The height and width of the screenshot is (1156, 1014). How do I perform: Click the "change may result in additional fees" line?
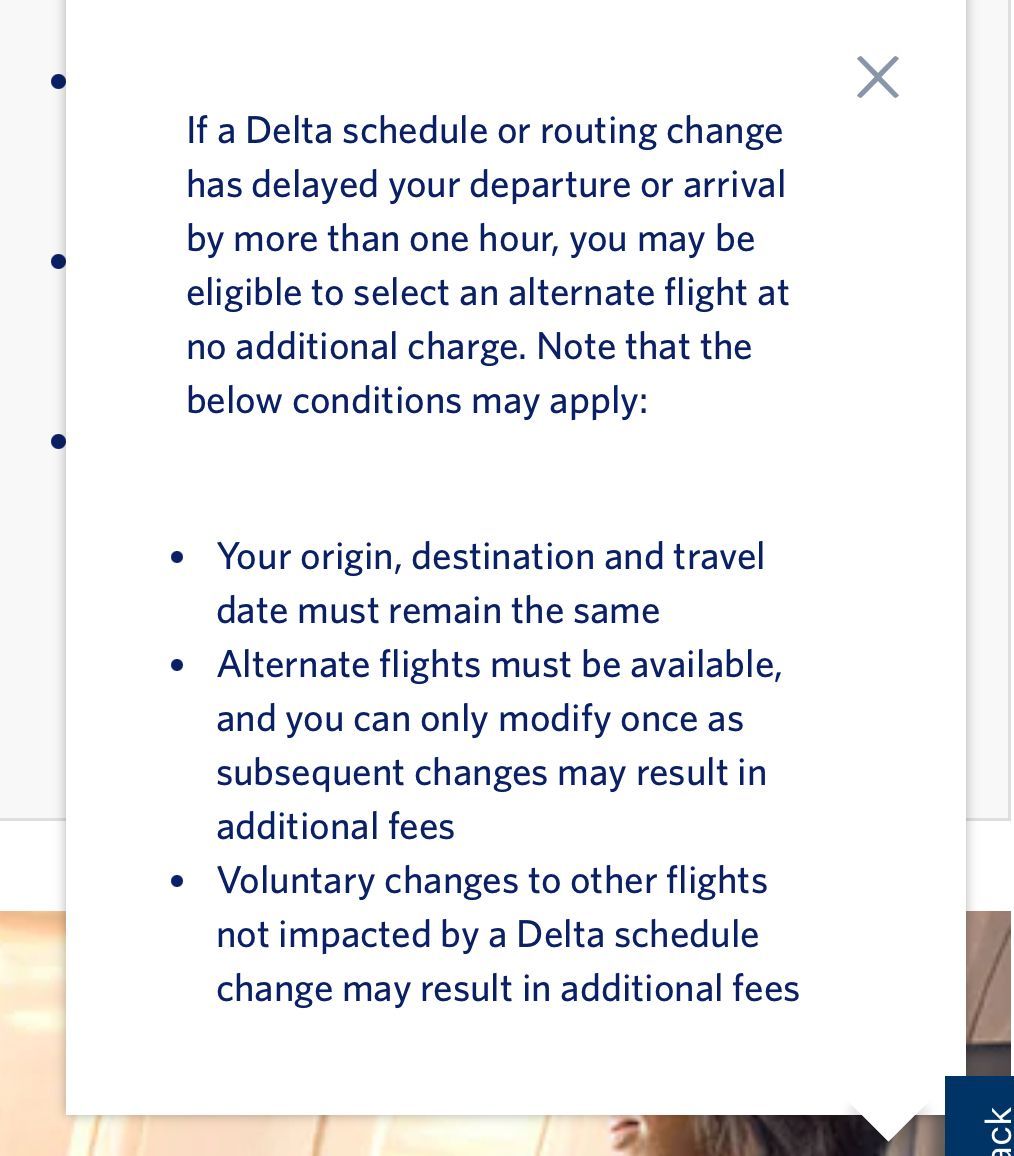tap(507, 989)
